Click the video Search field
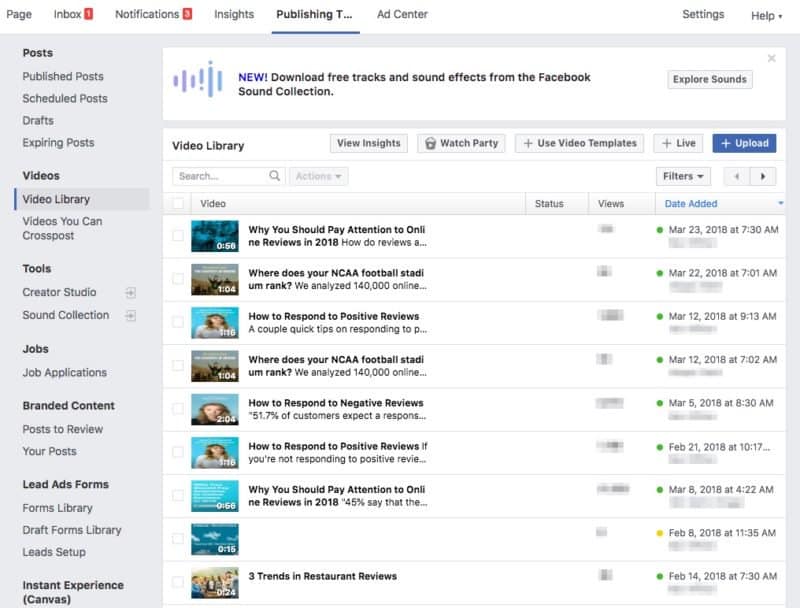The height and width of the screenshot is (608, 800). [x=228, y=176]
